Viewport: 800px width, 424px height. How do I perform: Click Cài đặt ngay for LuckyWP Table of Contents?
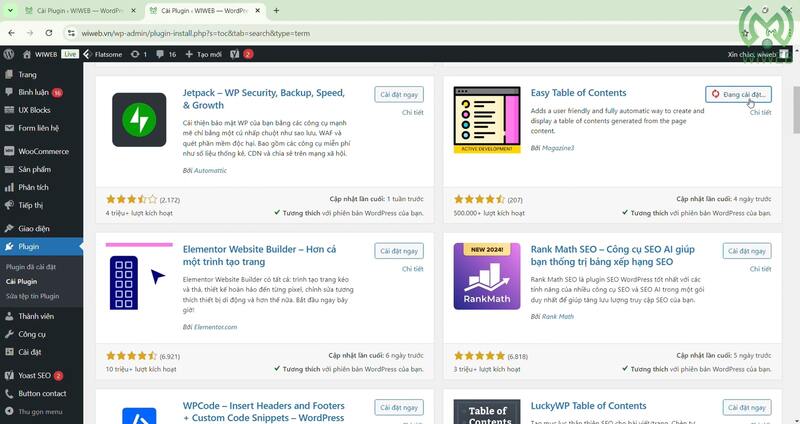pyautogui.click(x=747, y=408)
